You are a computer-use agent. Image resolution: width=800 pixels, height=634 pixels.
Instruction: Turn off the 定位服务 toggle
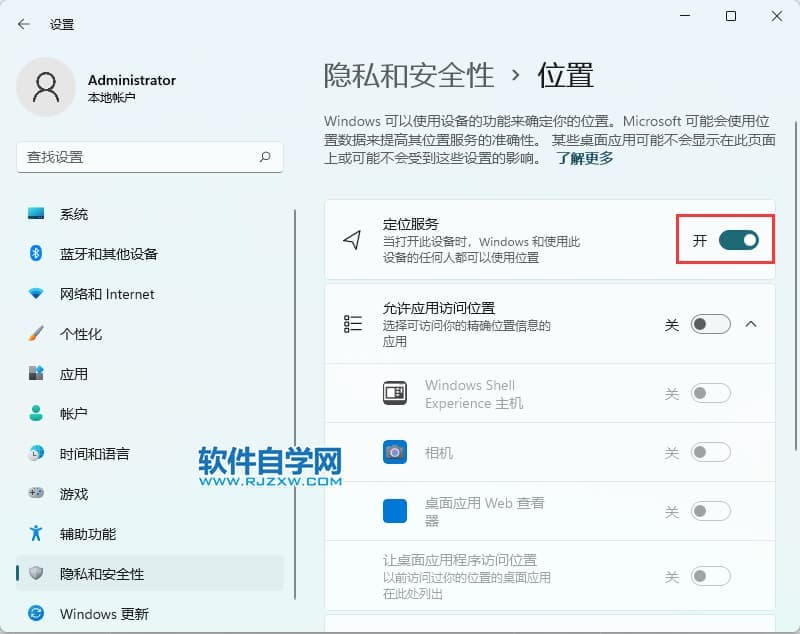[738, 240]
